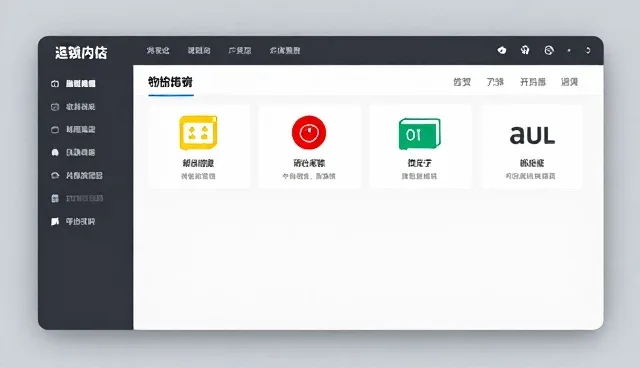Click the app title logo in dark header
This screenshot has width=640, height=368.
[x=81, y=53]
